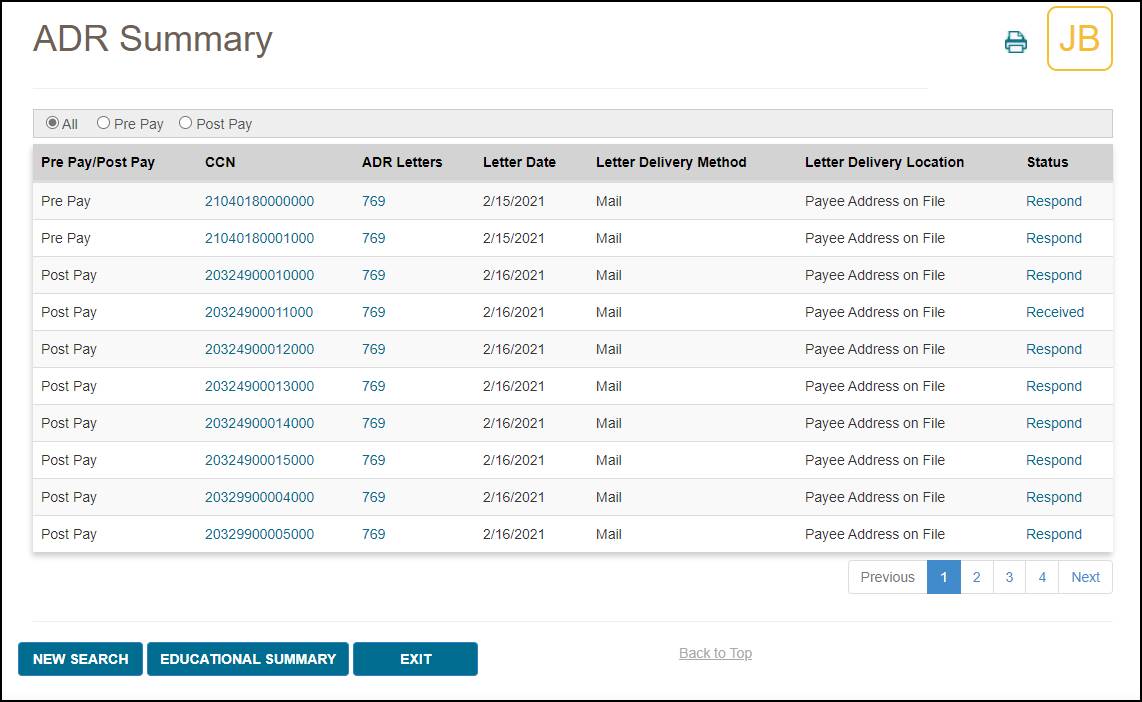Filter results by Post Pay
This screenshot has height=702, width=1142.
click(x=185, y=122)
